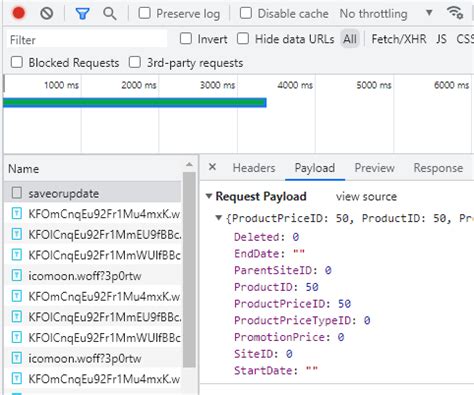The height and width of the screenshot is (395, 474).
Task: Open No throttling dropdown
Action: pos(386,14)
